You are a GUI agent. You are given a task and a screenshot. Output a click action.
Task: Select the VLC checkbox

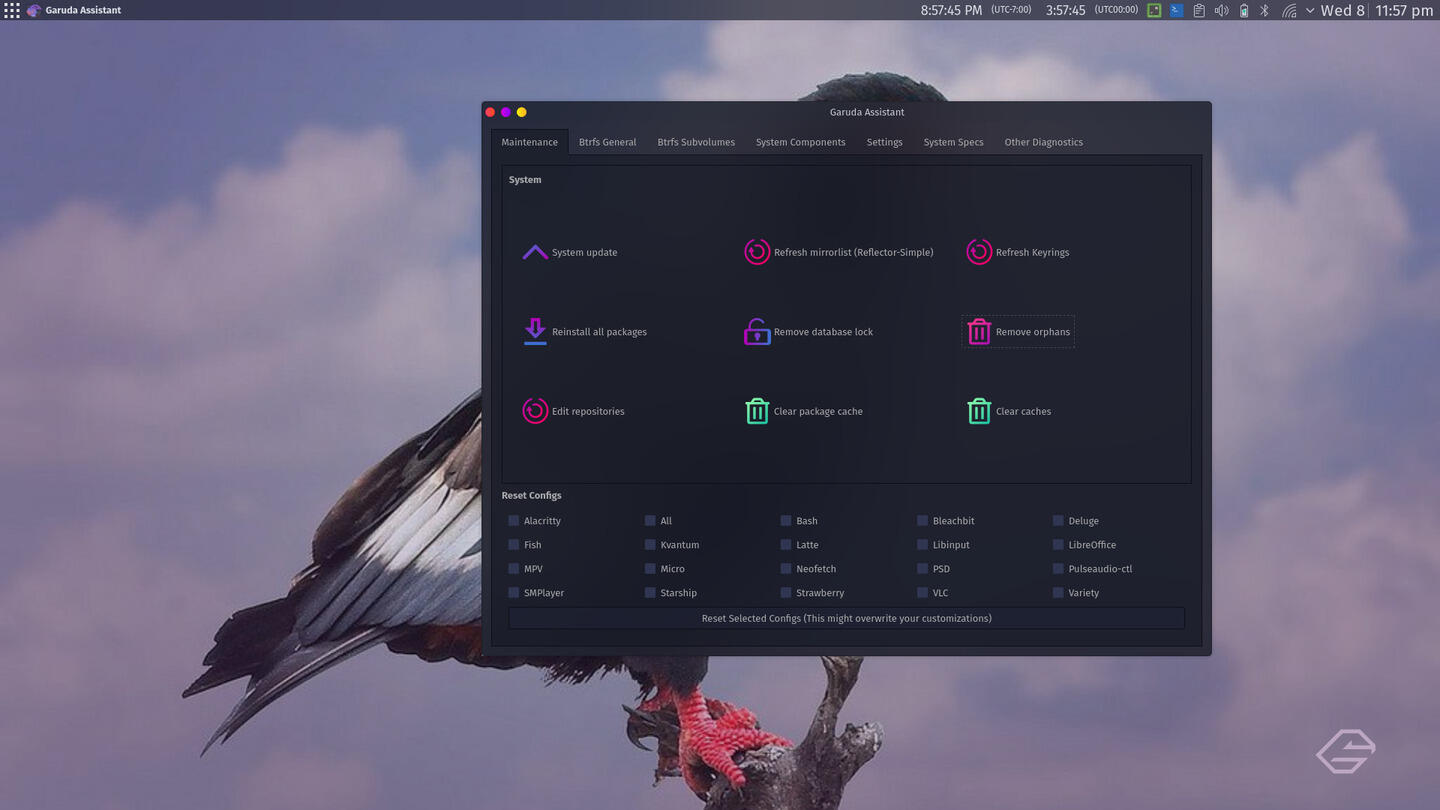click(x=922, y=592)
